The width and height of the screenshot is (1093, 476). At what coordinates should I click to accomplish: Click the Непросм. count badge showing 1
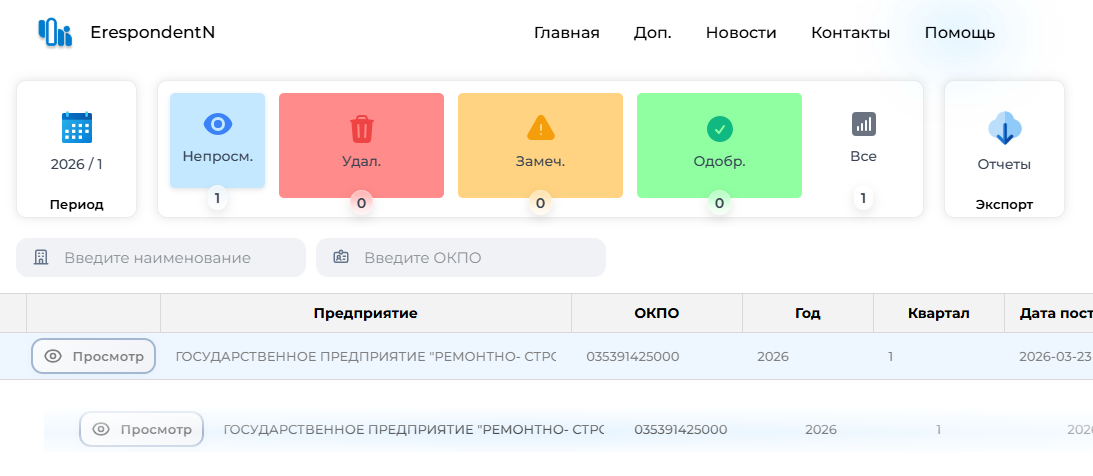(217, 199)
